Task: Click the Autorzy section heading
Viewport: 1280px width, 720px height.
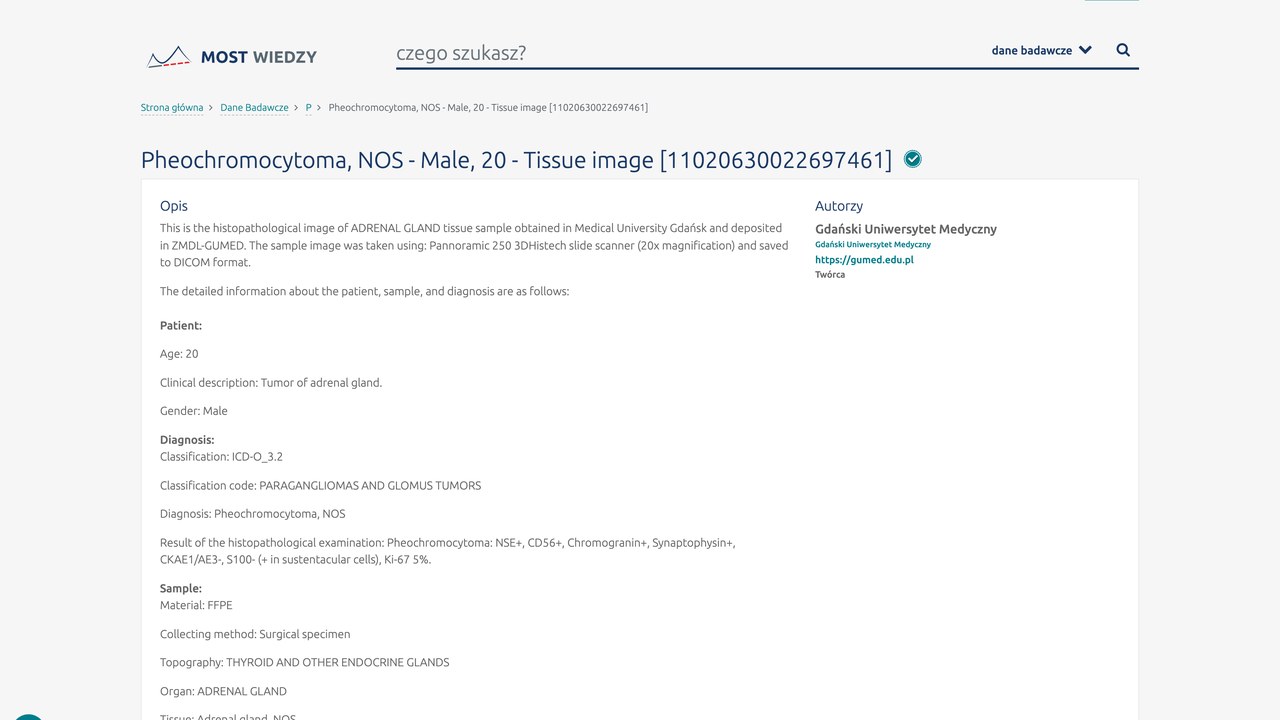Action: (x=839, y=206)
